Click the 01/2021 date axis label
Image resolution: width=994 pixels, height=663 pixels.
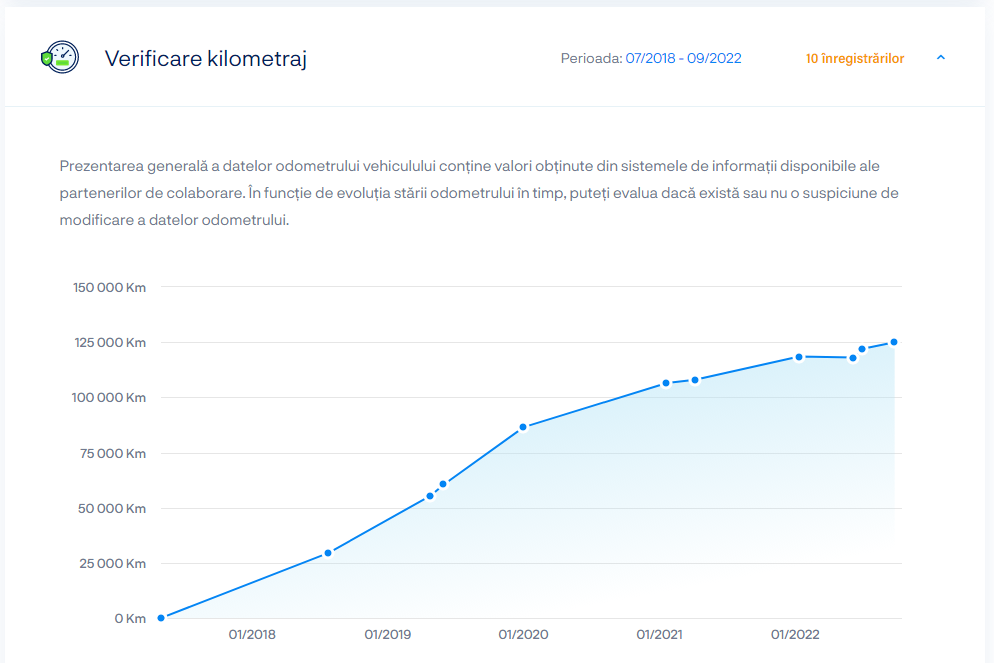pyautogui.click(x=659, y=634)
